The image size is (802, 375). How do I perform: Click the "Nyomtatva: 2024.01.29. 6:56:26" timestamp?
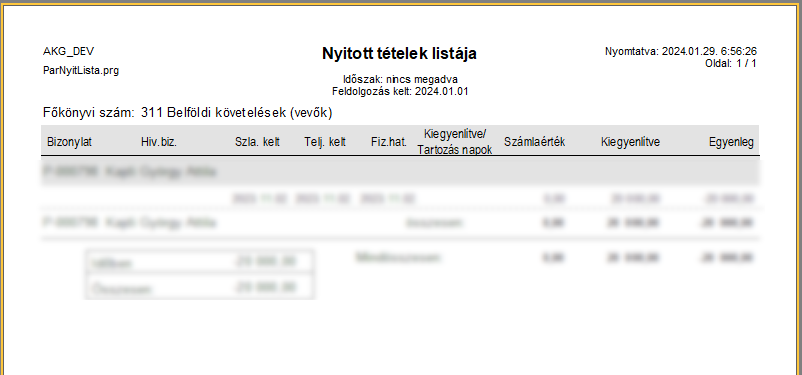[x=681, y=52]
